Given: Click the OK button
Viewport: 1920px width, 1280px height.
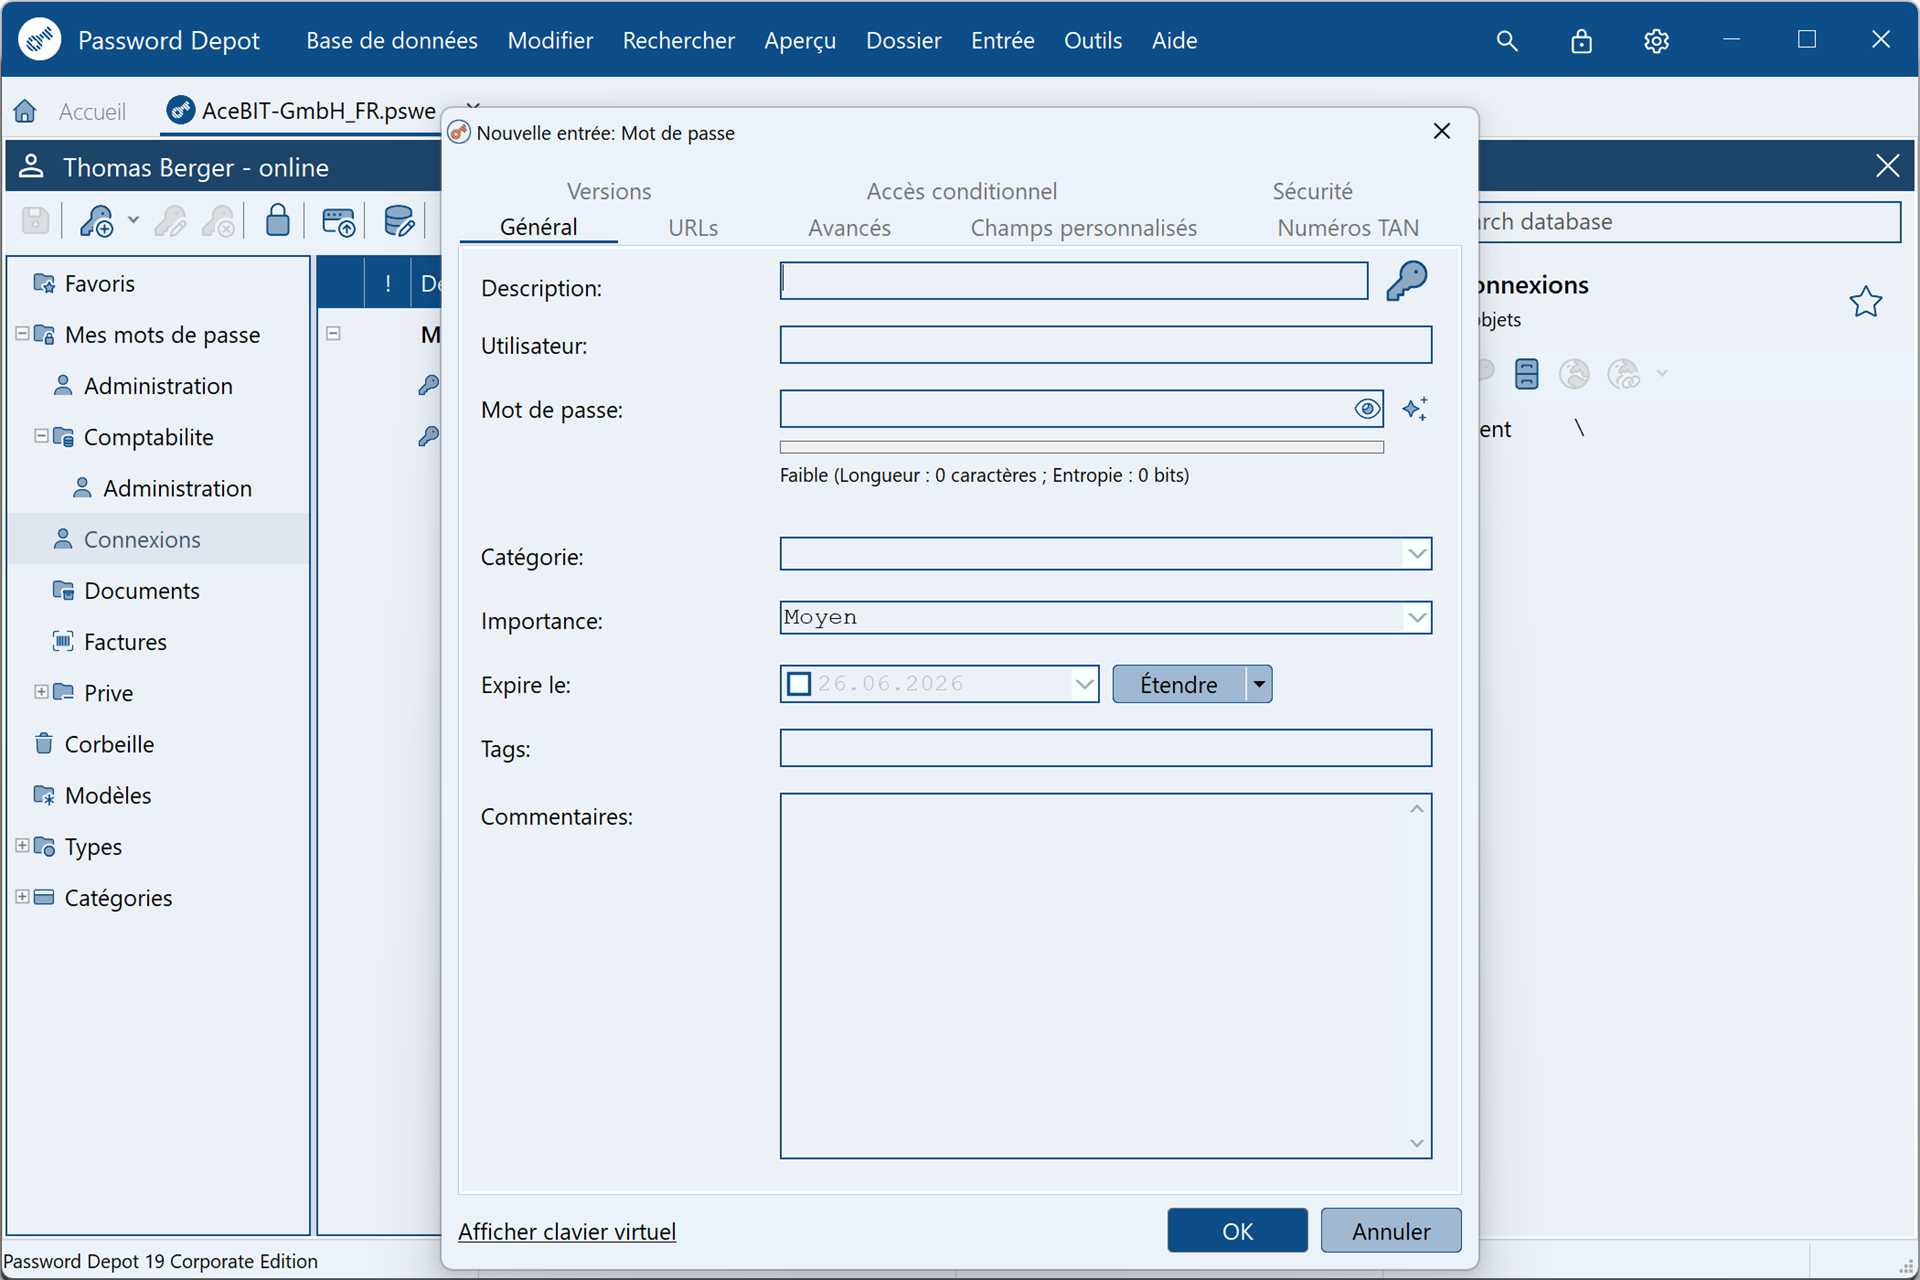Looking at the screenshot, I should click(x=1237, y=1231).
